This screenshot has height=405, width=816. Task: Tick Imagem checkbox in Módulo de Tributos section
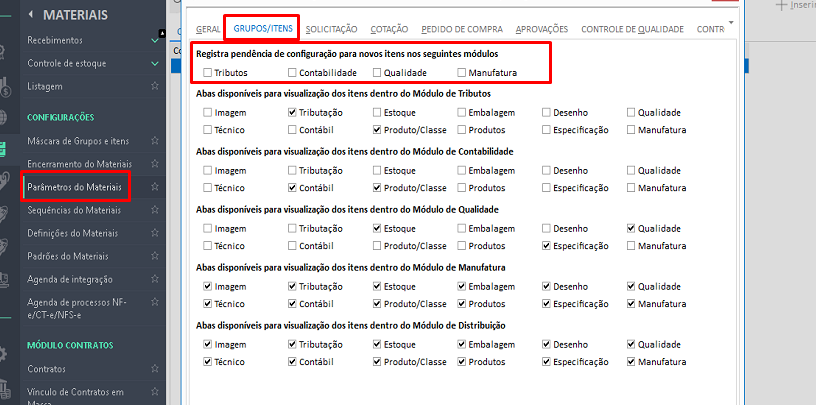pyautogui.click(x=207, y=113)
